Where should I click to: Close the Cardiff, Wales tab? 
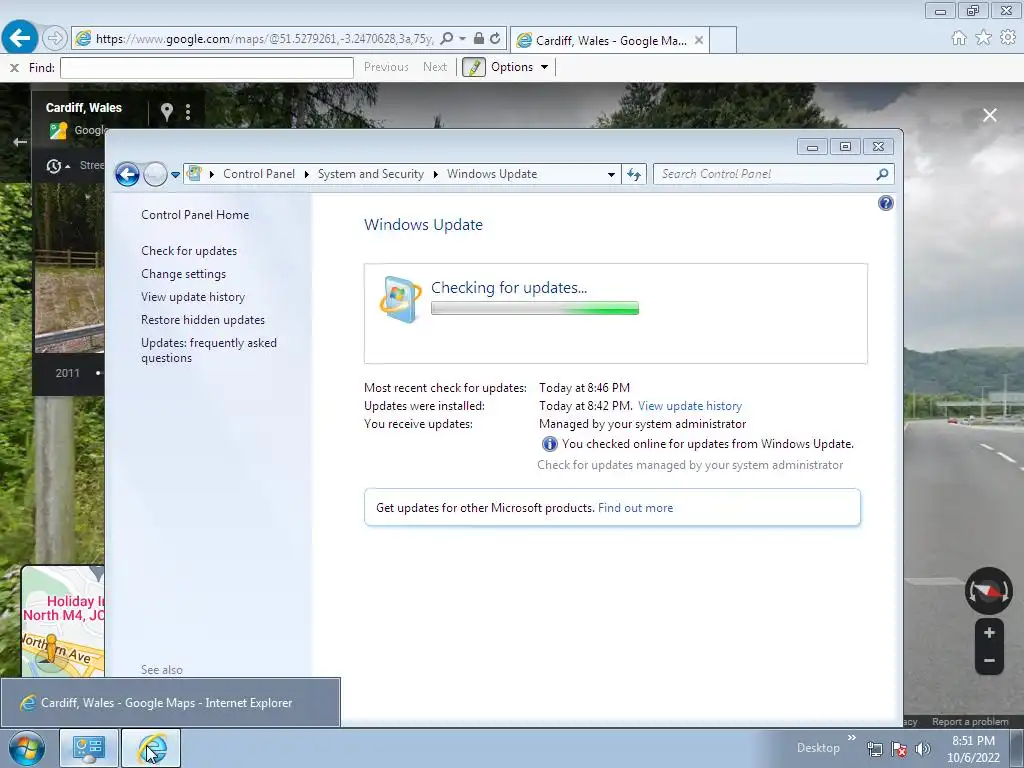tap(699, 40)
